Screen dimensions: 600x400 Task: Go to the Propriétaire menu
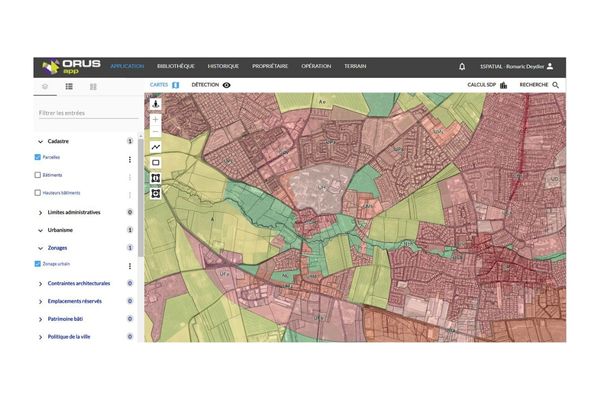(271, 66)
